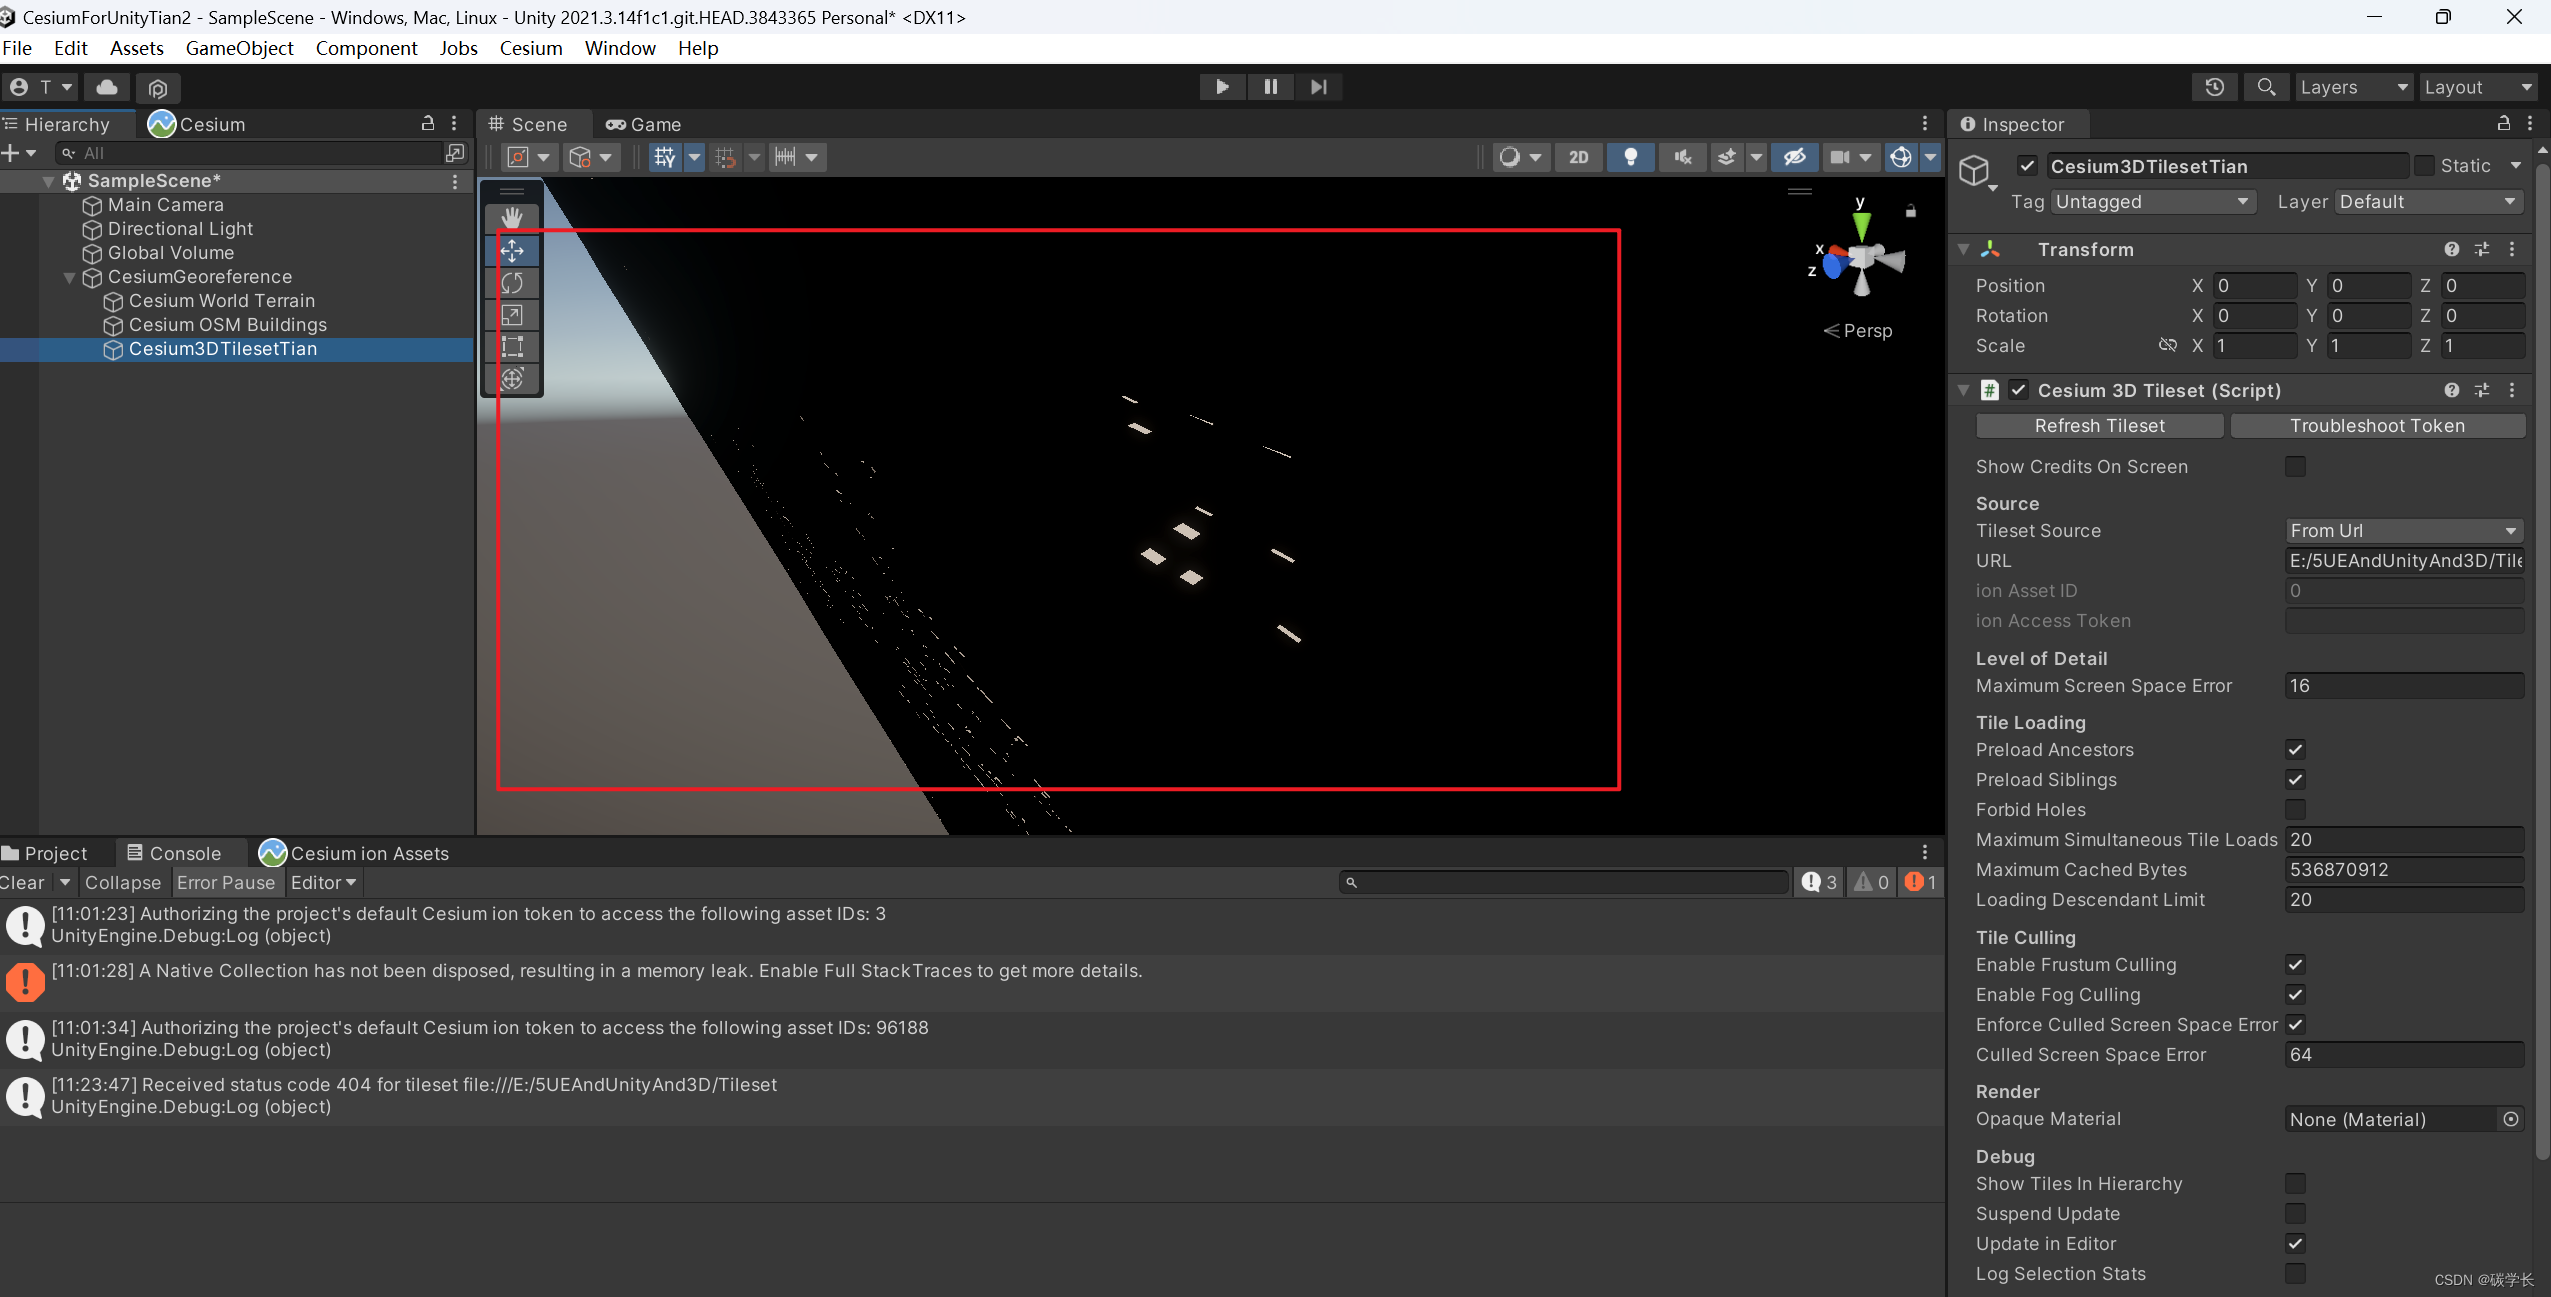
Task: Open the Layers dropdown
Action: click(2353, 88)
